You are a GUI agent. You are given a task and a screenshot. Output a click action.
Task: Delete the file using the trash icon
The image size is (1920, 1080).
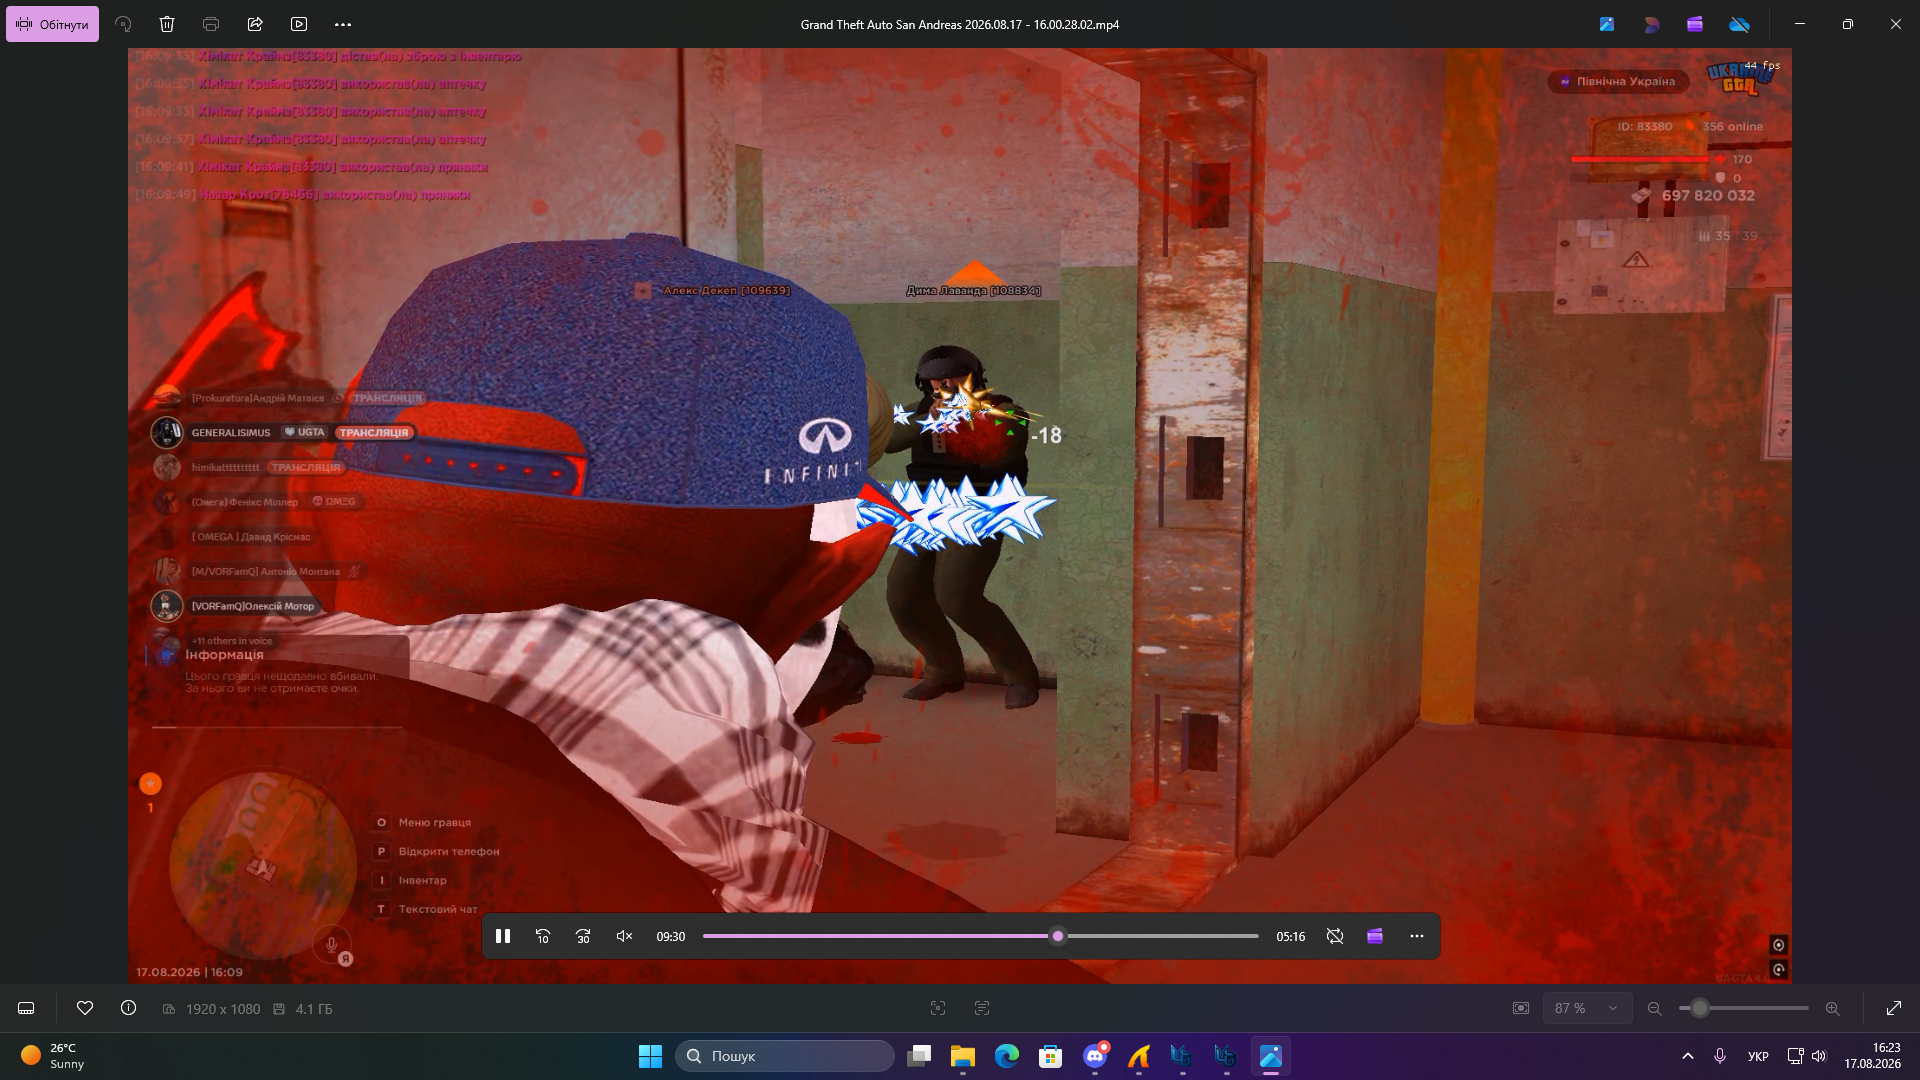click(167, 24)
